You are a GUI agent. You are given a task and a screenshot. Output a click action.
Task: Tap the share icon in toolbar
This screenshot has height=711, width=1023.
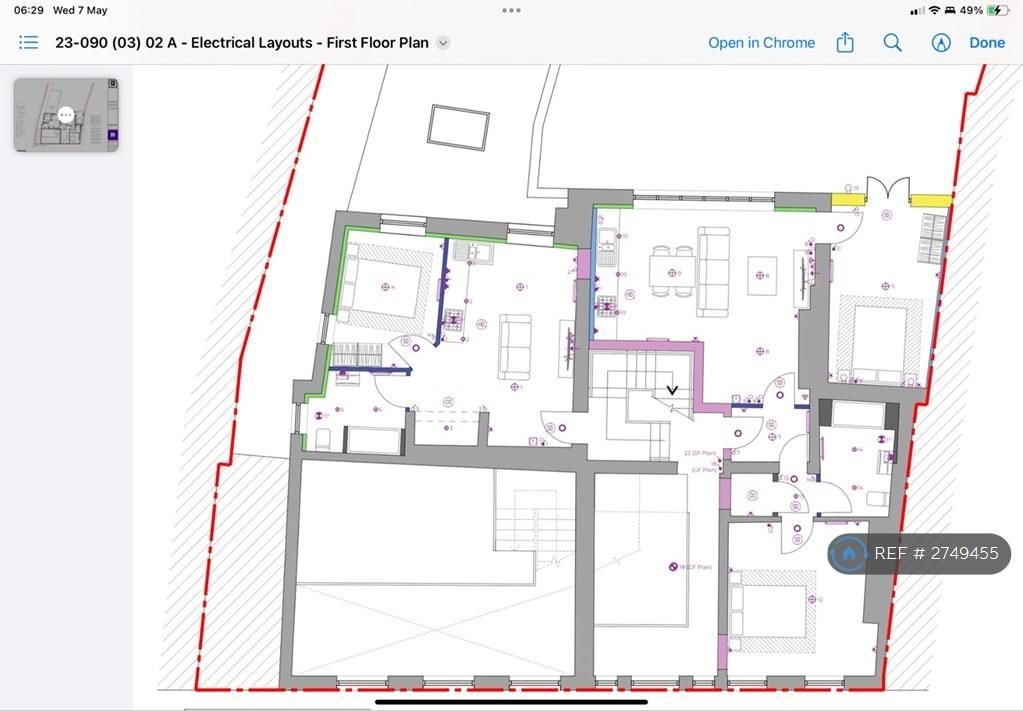845,43
